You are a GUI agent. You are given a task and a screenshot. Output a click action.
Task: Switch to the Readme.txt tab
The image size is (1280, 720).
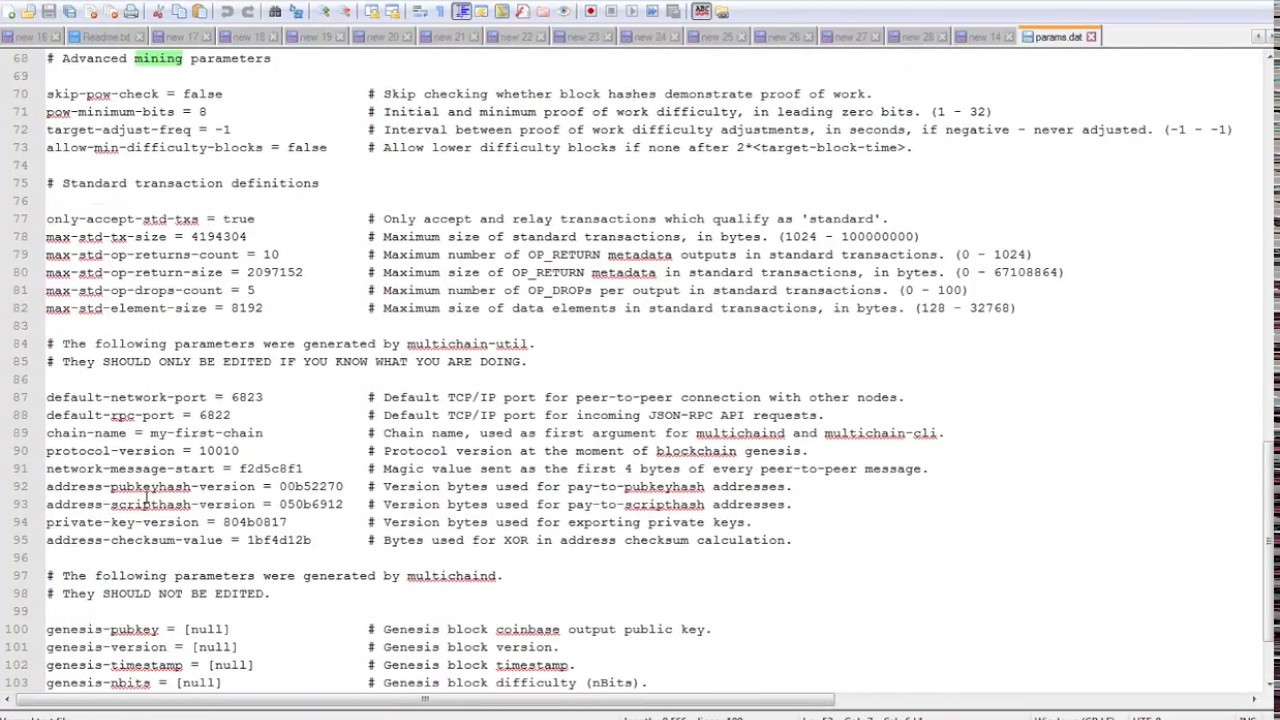coord(105,37)
